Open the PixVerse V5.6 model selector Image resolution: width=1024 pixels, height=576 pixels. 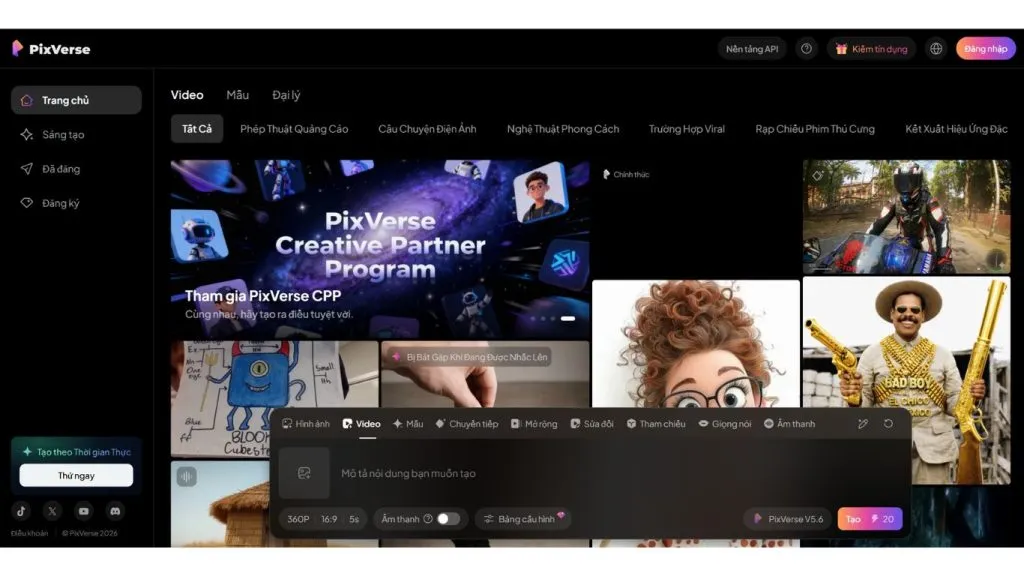[x=788, y=519]
